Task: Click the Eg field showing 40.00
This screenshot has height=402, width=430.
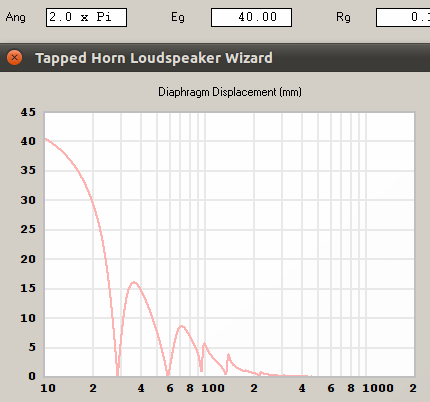Action: (x=251, y=18)
